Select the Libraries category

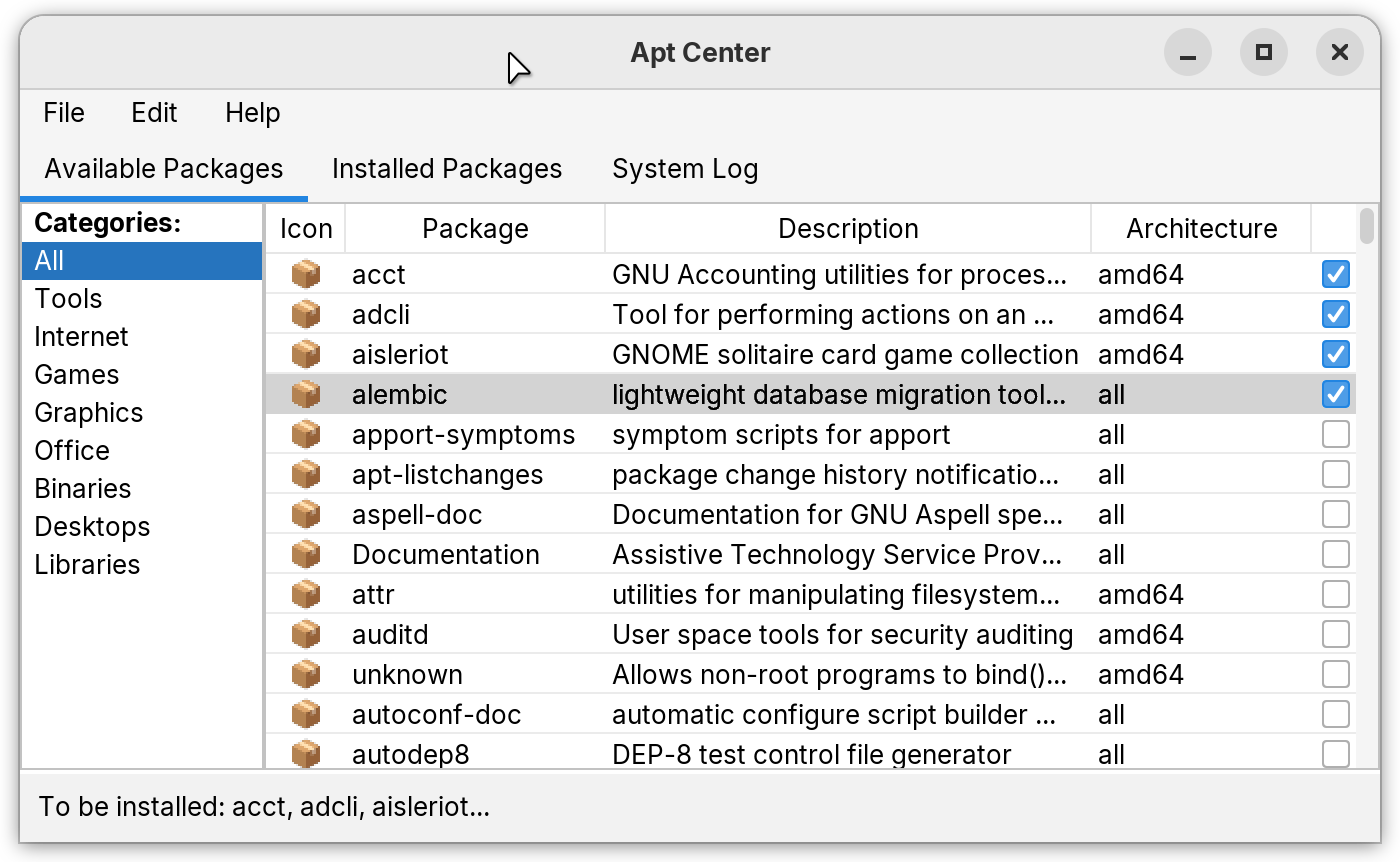click(88, 564)
